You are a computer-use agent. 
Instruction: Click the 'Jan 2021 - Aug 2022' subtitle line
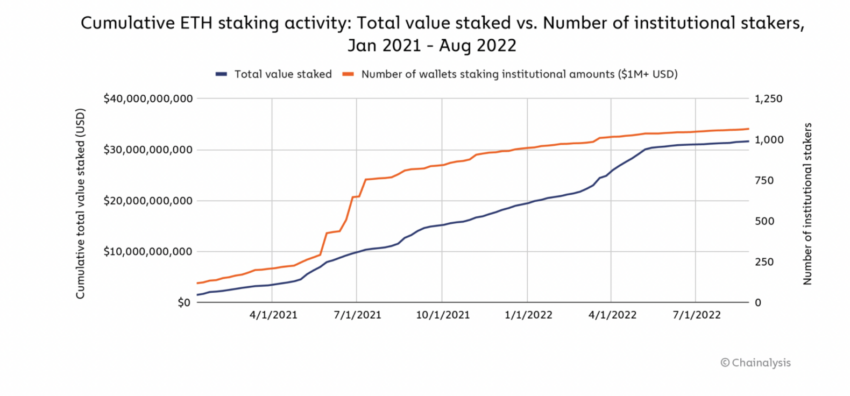(431, 46)
